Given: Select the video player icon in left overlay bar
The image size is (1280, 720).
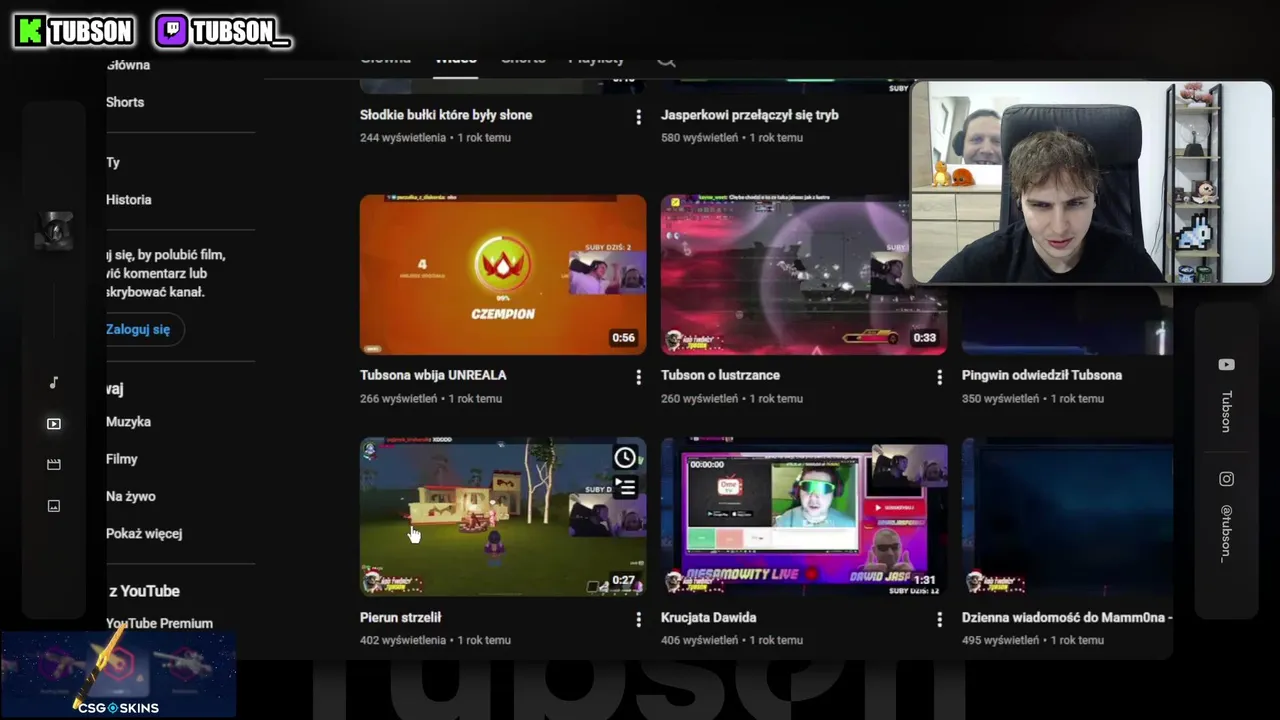Looking at the screenshot, I should click(x=54, y=424).
